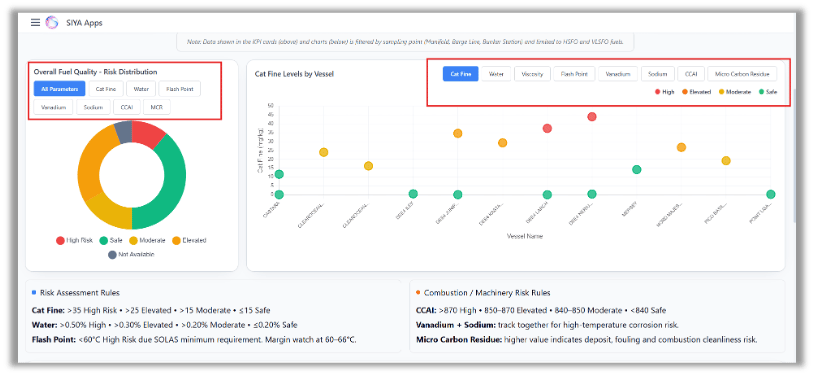
Task: Click the Water threshold rule line
Action: pyautogui.click(x=165, y=325)
